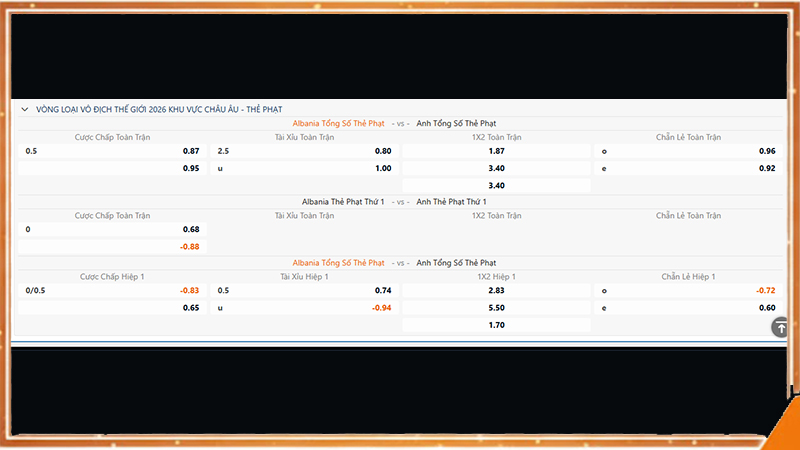The image size is (800, 450).
Task: Collapse the Vòng Loại Vô Địch Thế Giới 2026 section
Action: point(24,108)
